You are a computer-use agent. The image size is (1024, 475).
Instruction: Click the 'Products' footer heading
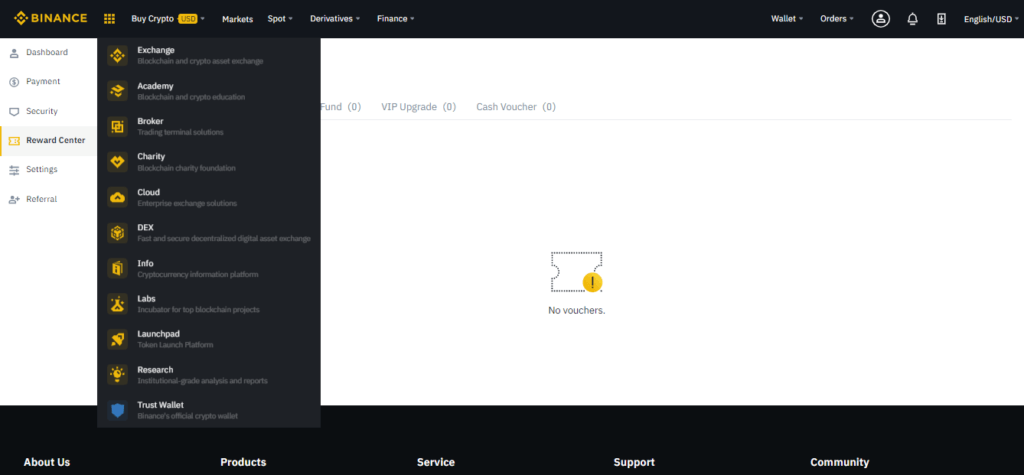[243, 462]
